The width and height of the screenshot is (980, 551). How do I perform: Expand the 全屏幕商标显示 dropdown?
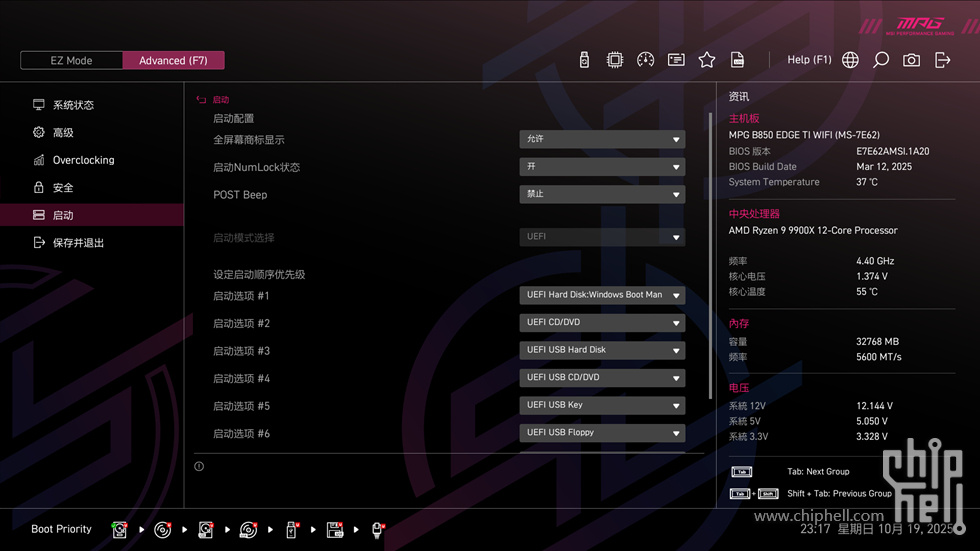(x=602, y=139)
